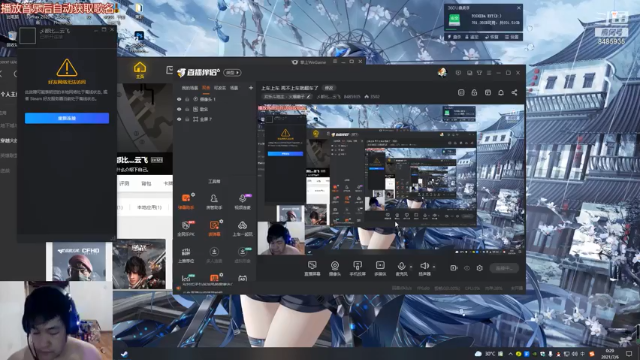Select the first scene tab in source panel
This screenshot has height=360, width=640.
click(x=189, y=88)
